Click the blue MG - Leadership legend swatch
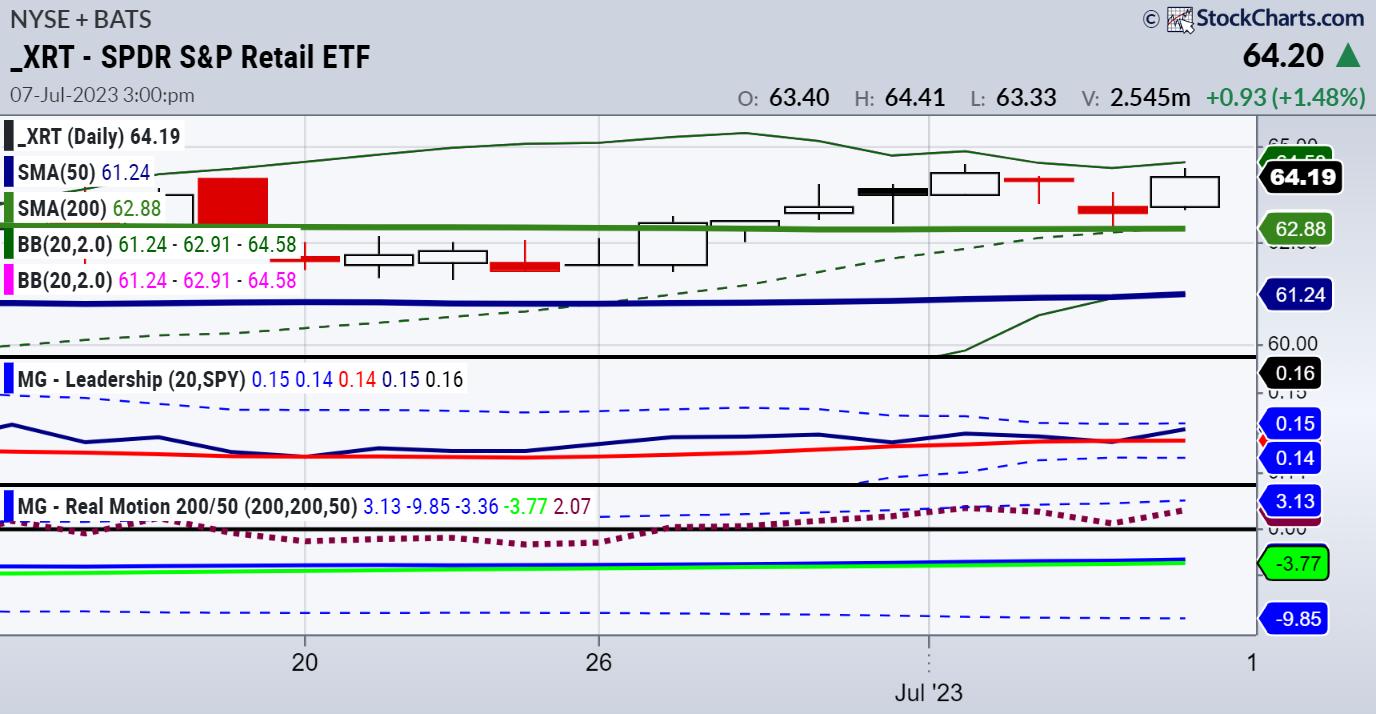This screenshot has height=714, width=1376. (x=8, y=379)
